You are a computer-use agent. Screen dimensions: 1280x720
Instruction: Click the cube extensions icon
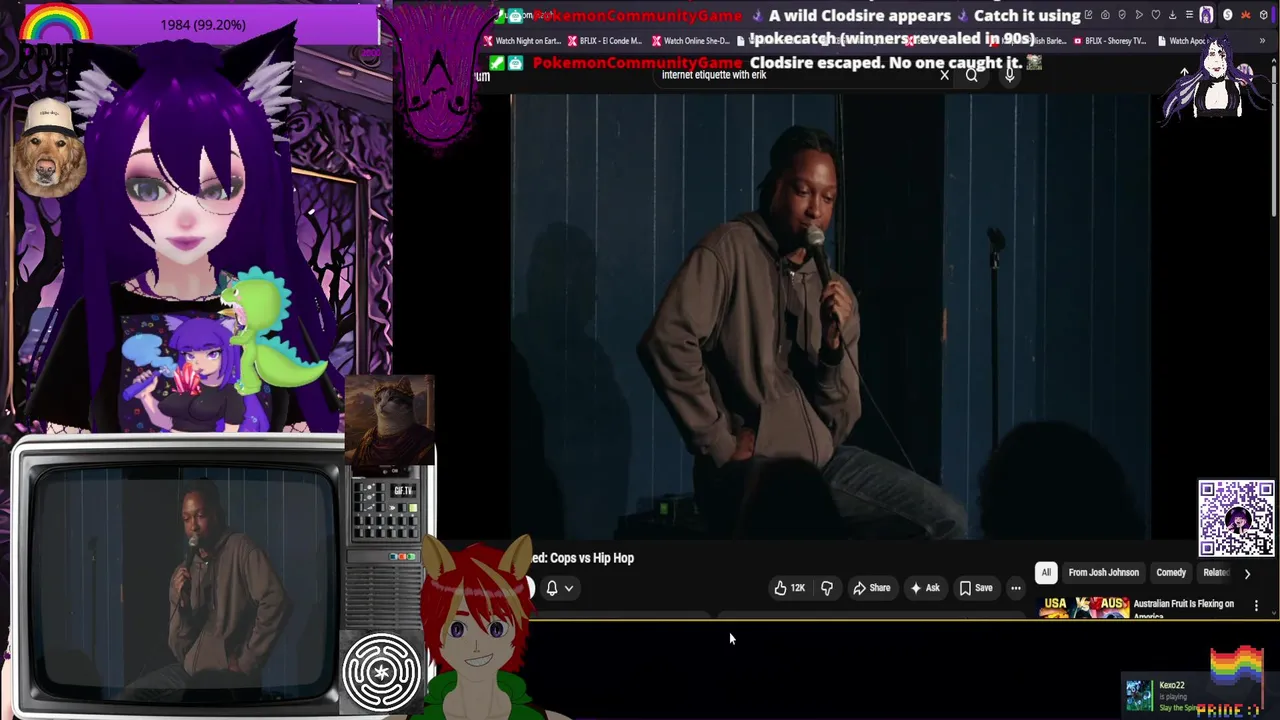[x=1263, y=15]
